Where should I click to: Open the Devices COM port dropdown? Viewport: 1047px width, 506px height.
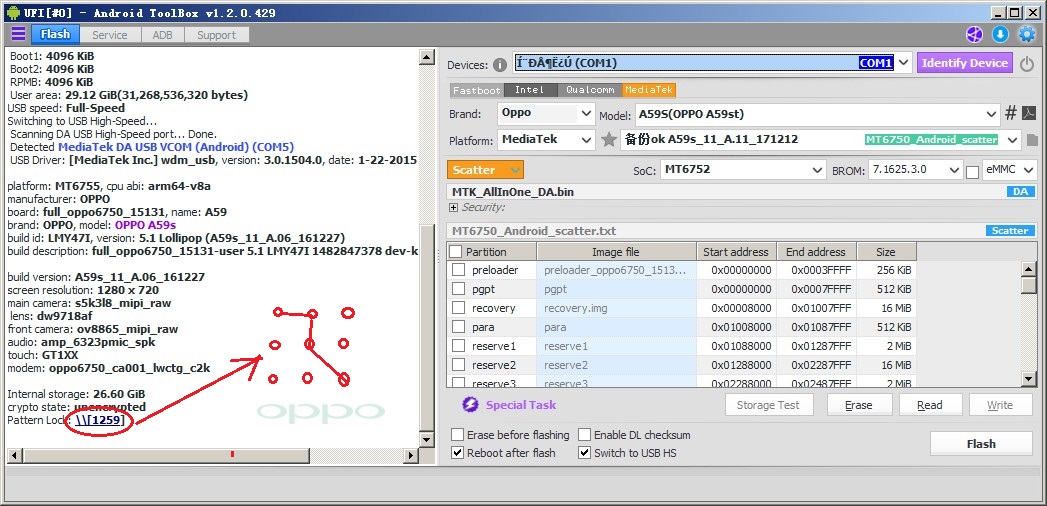(903, 63)
